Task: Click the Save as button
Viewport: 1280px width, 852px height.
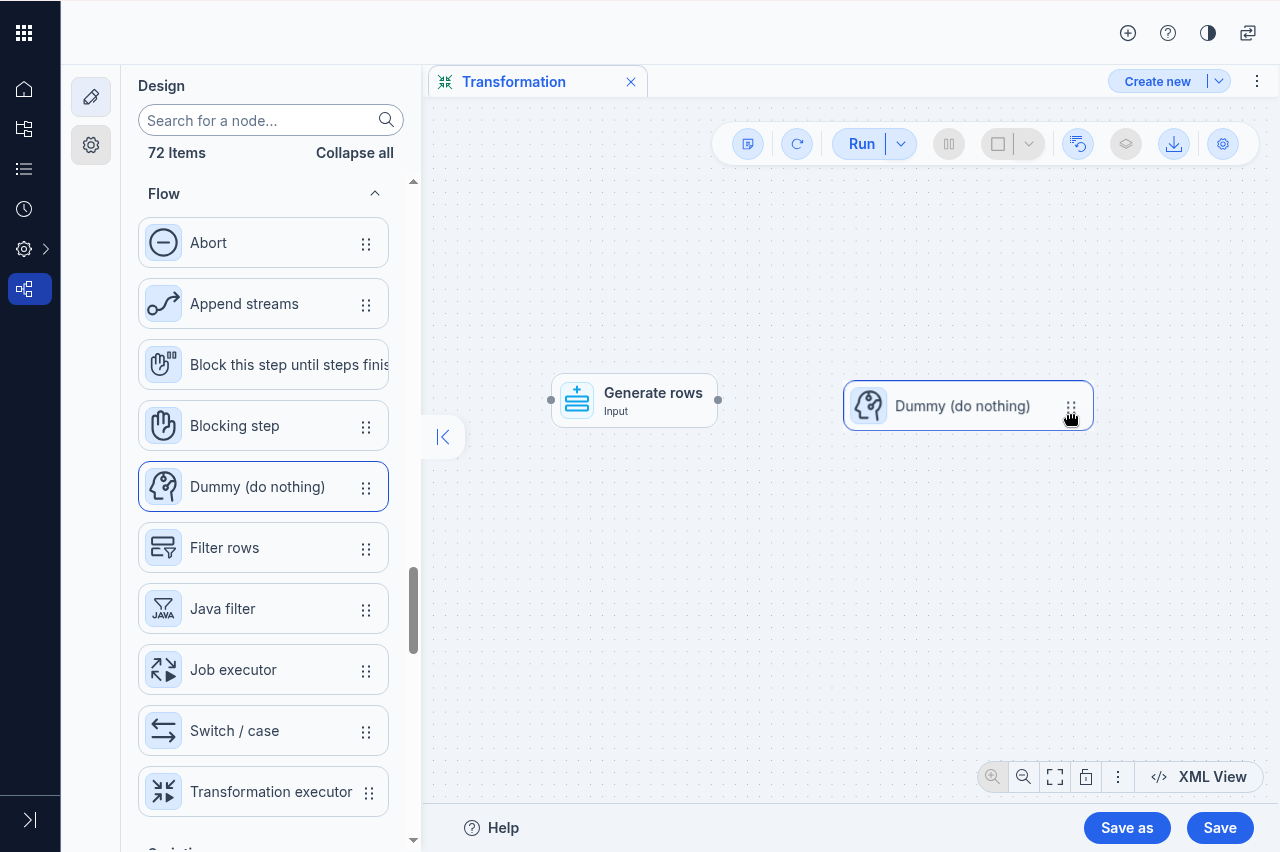Action: pos(1127,828)
